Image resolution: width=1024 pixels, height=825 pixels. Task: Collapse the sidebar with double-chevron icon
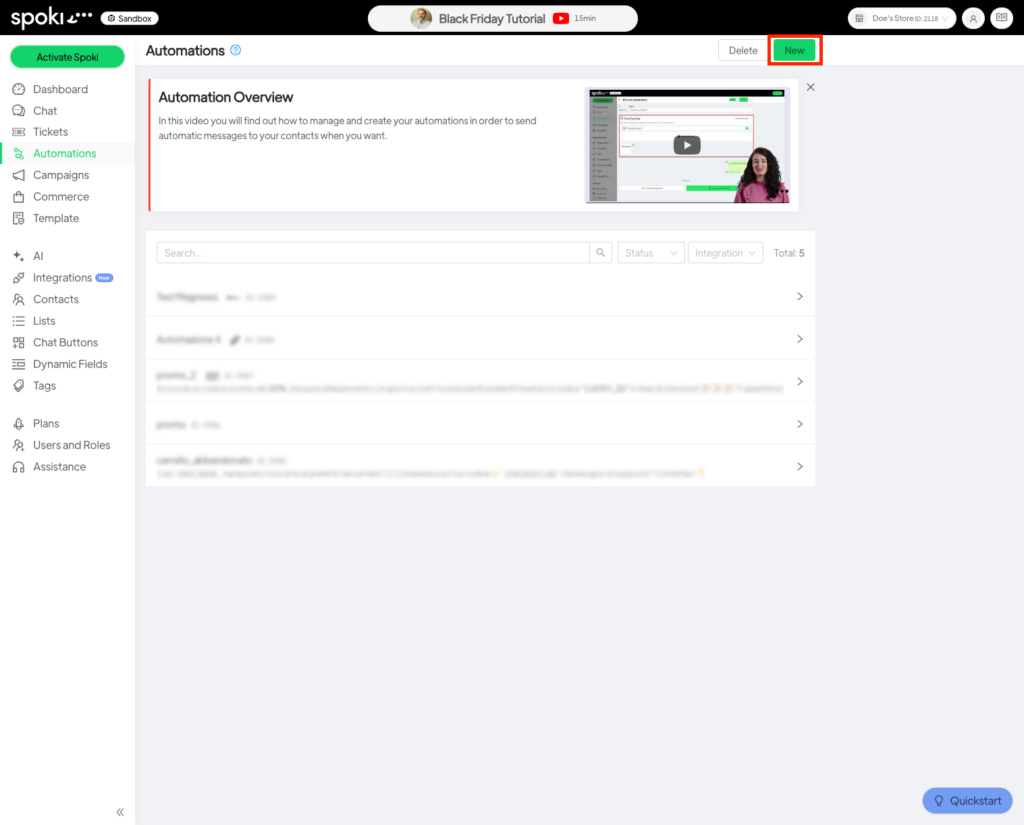tap(120, 812)
